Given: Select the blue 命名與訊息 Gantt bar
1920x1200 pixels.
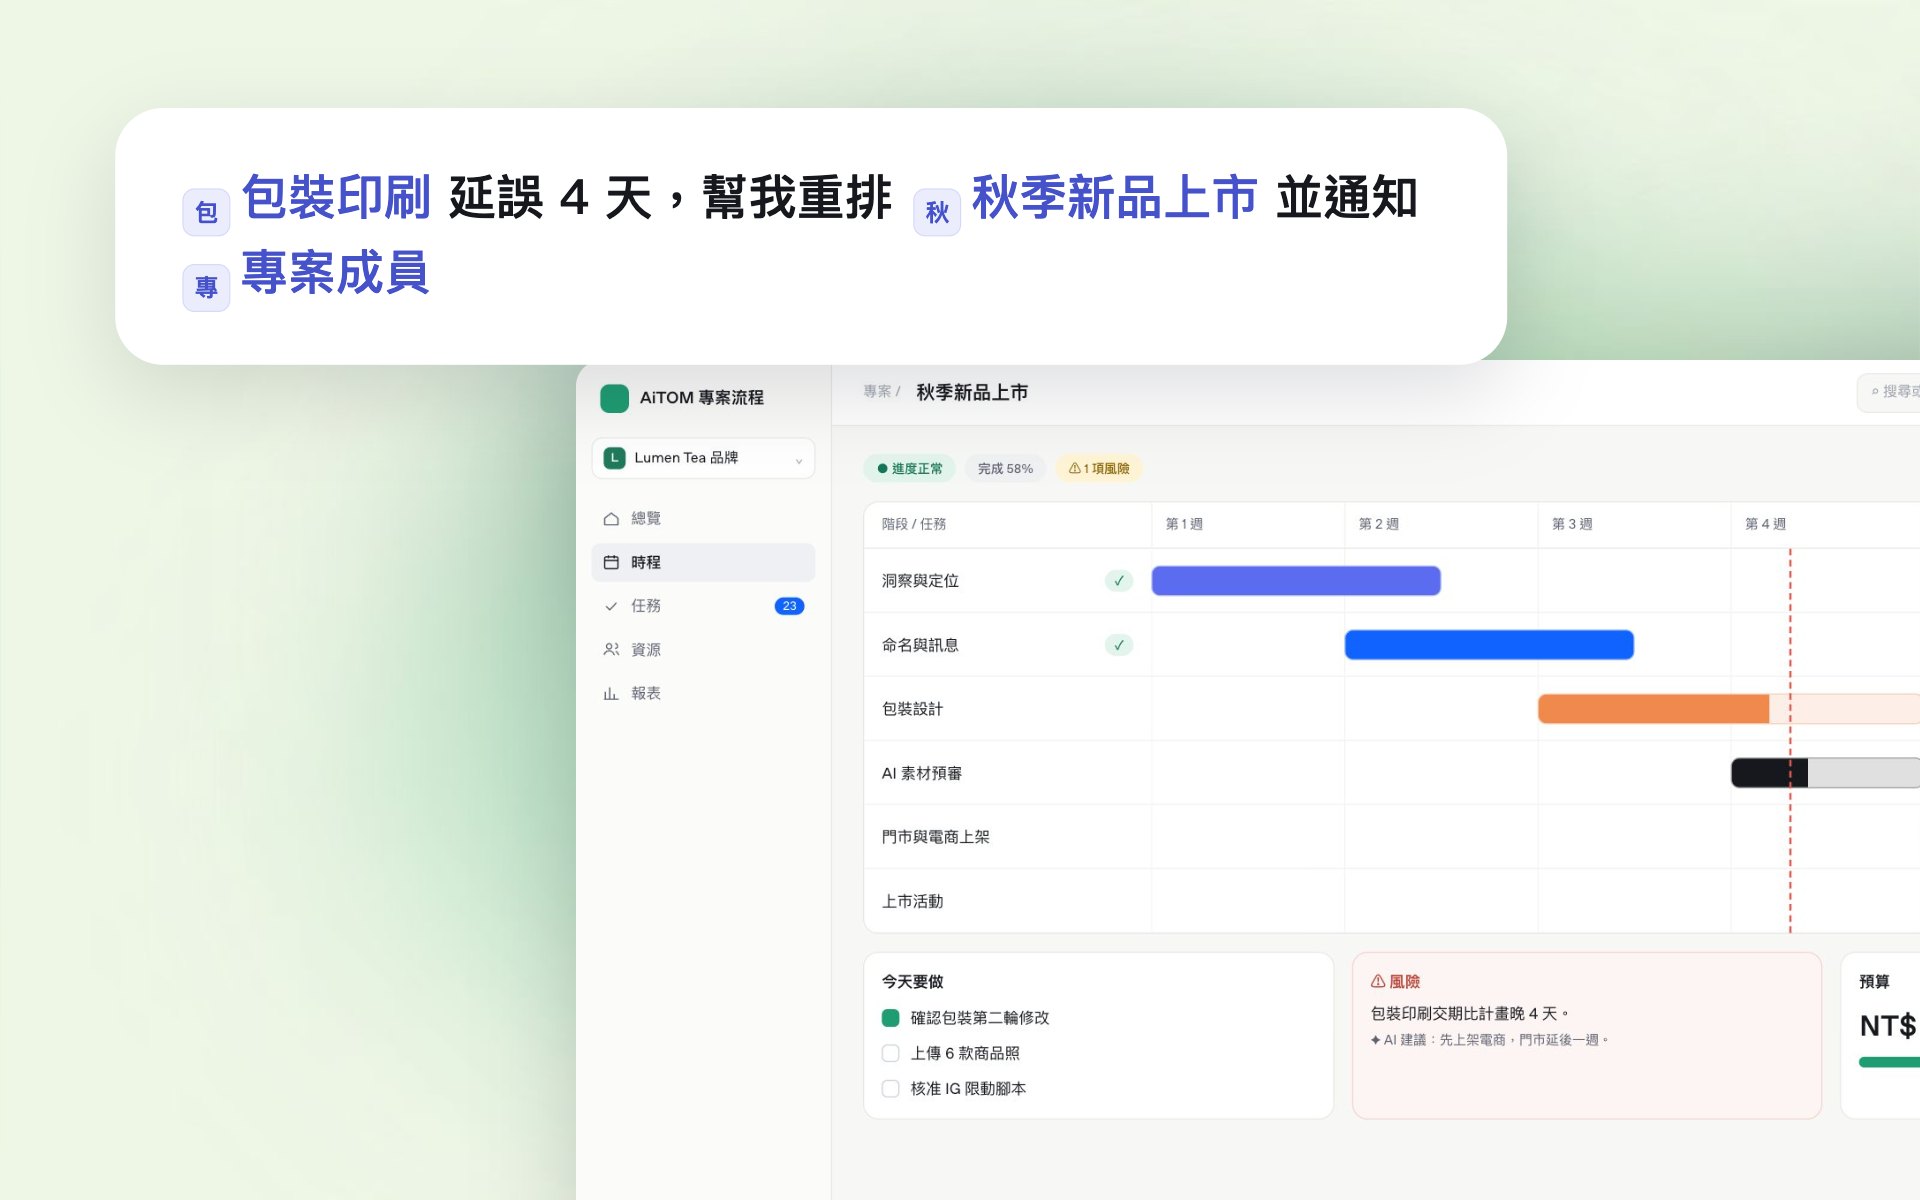Looking at the screenshot, I should pos(1489,645).
